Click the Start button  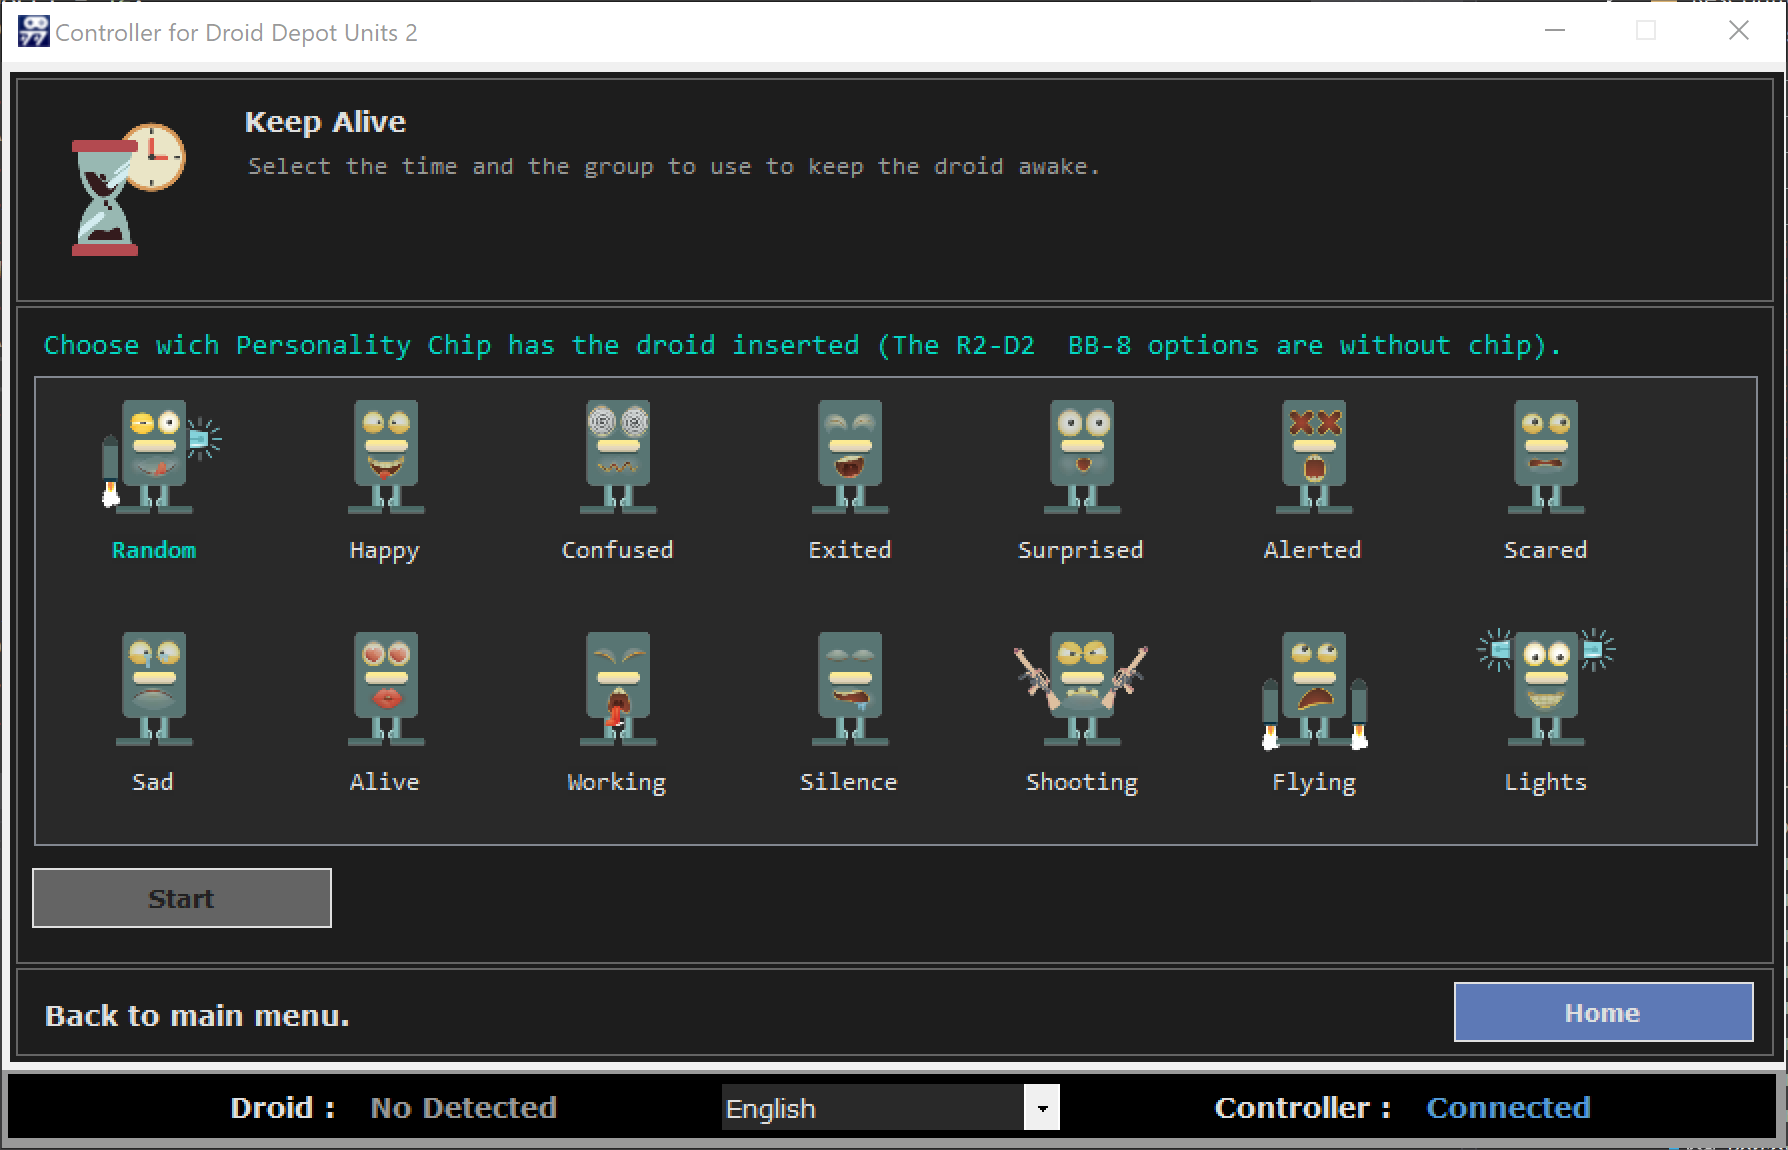click(182, 898)
